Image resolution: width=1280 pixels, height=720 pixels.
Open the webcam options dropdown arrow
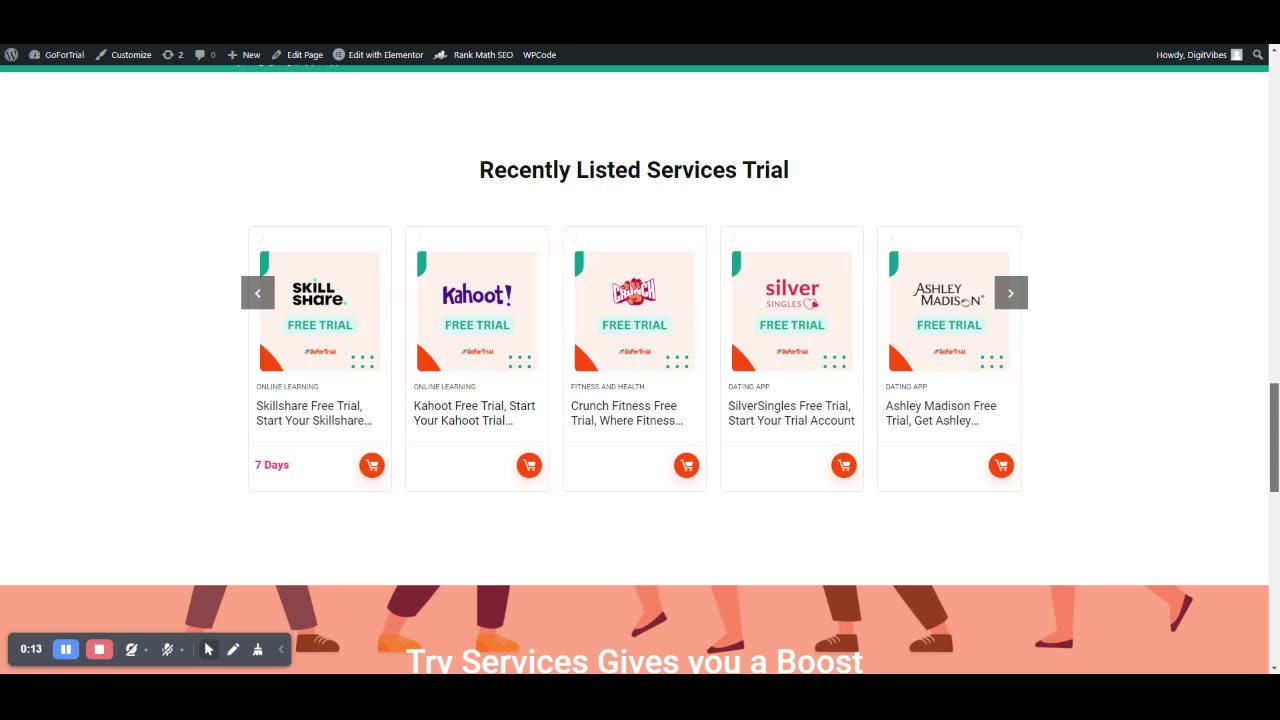(x=146, y=650)
